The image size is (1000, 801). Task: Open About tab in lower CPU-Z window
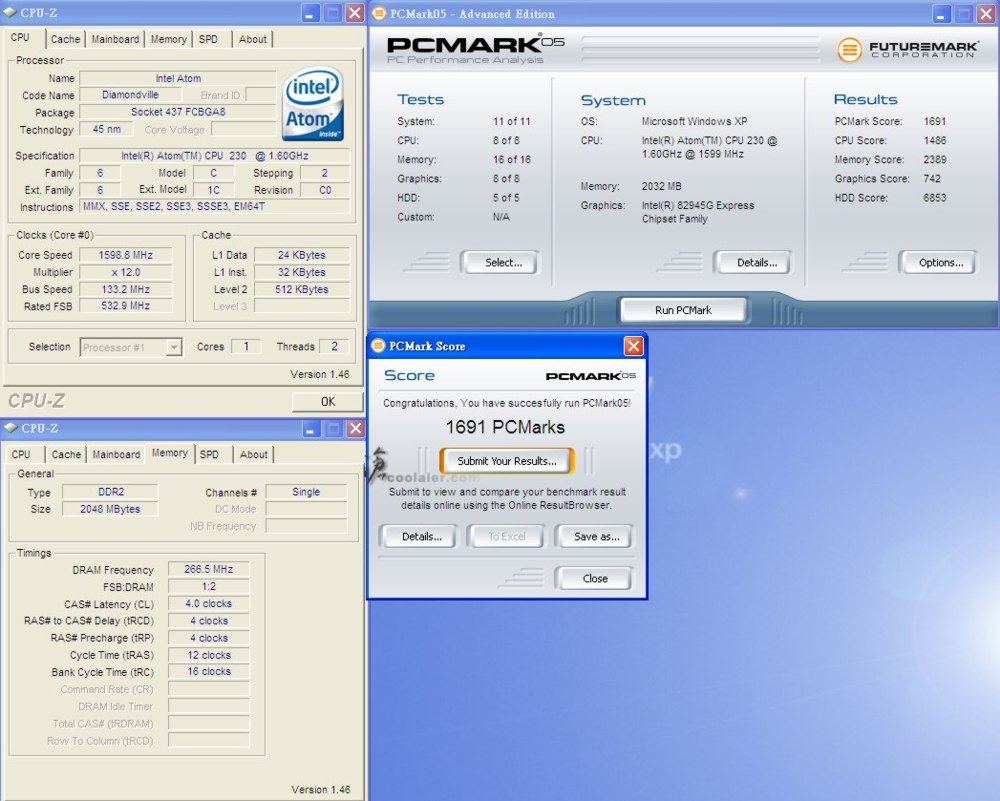coord(253,454)
